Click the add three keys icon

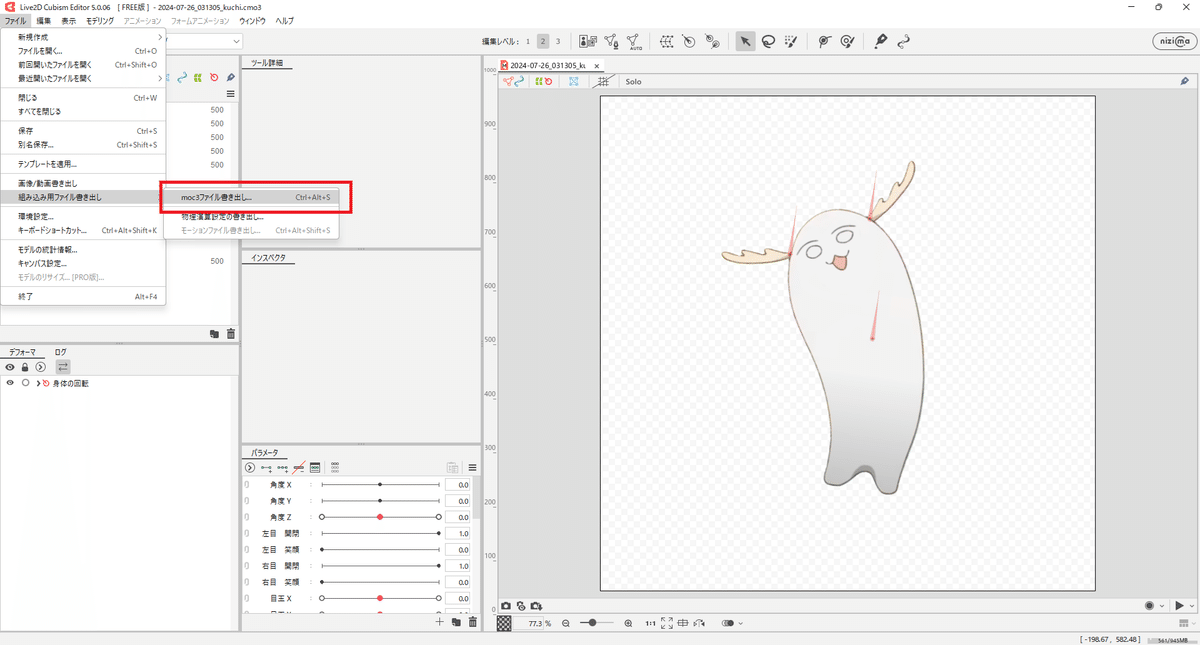pos(283,467)
